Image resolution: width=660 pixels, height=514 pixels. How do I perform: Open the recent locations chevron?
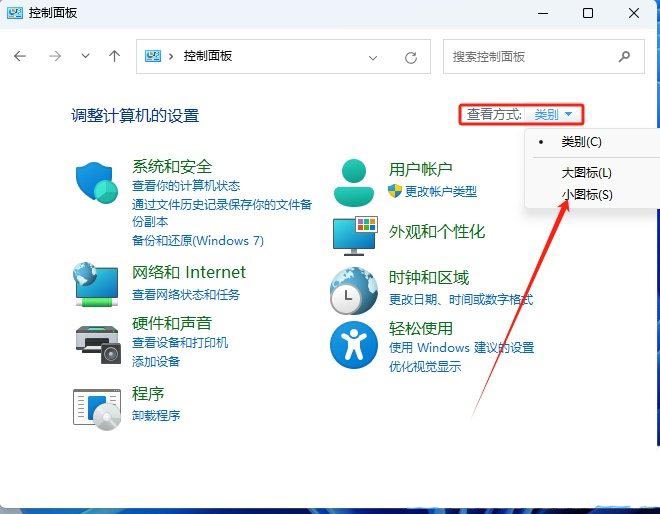[85, 56]
